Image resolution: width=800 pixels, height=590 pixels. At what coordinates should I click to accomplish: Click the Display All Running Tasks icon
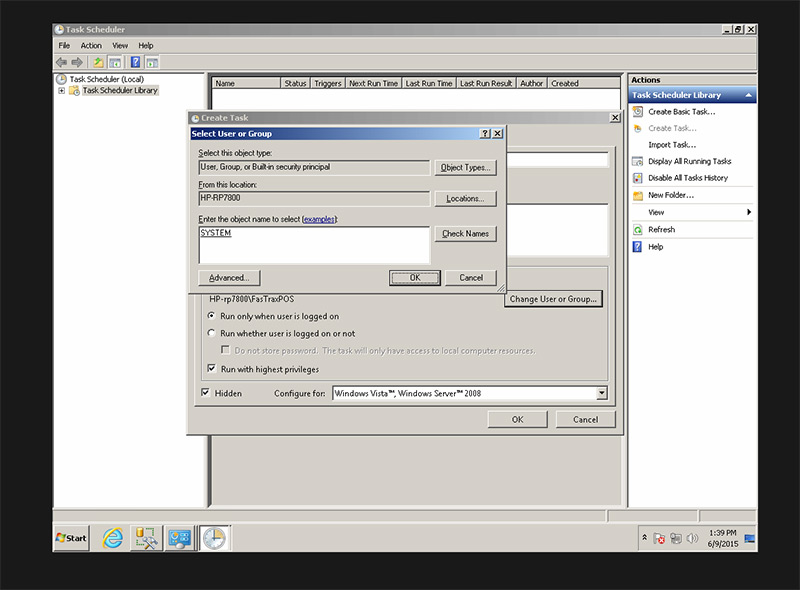pyautogui.click(x=638, y=161)
